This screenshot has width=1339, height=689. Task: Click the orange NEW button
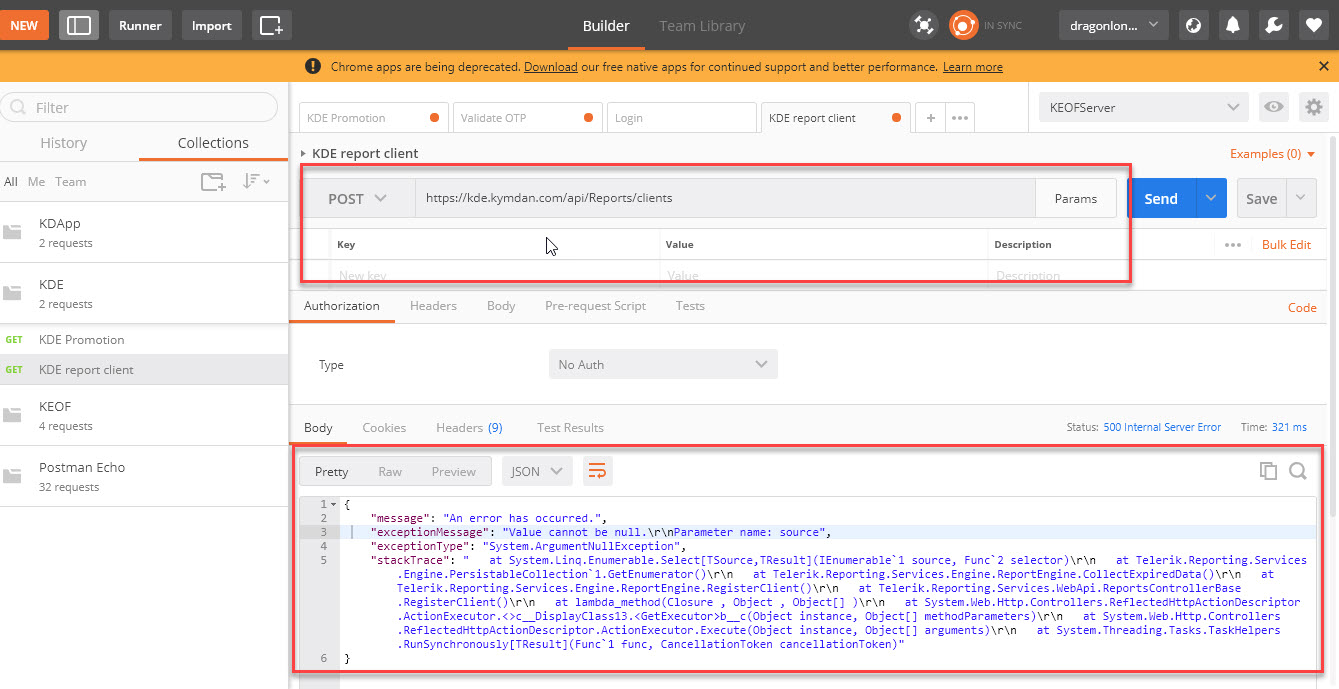[x=24, y=25]
